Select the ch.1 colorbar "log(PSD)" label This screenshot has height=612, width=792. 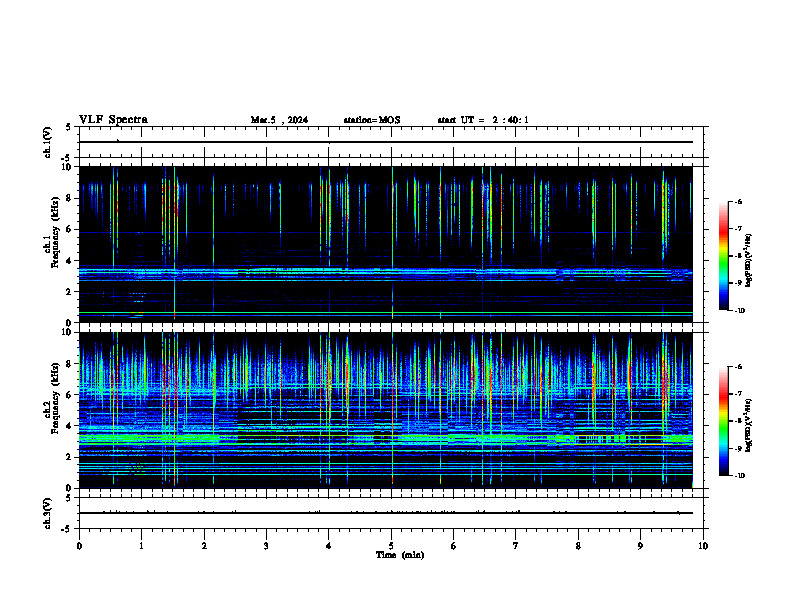click(x=749, y=260)
